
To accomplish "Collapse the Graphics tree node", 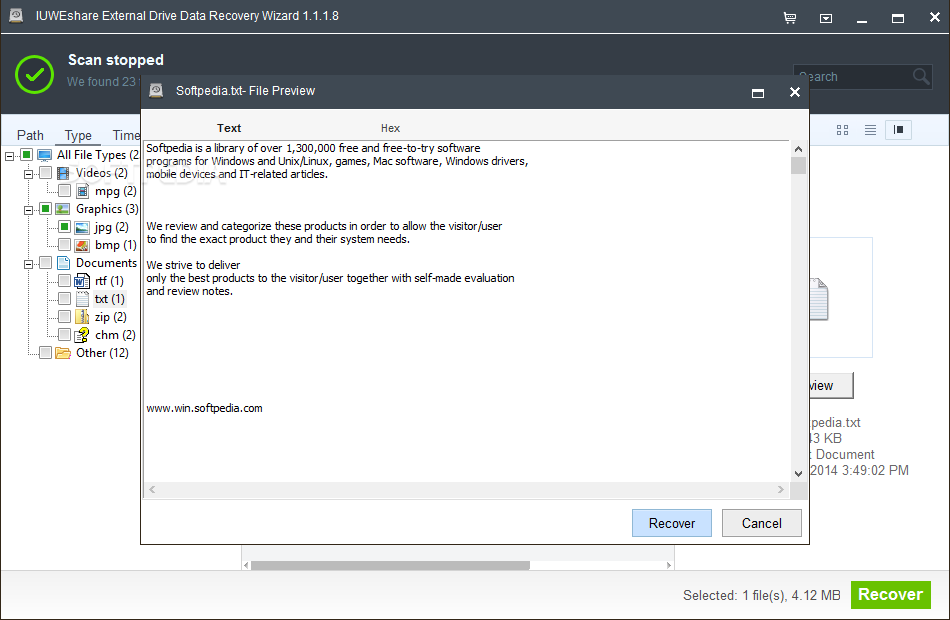I will tap(28, 210).
